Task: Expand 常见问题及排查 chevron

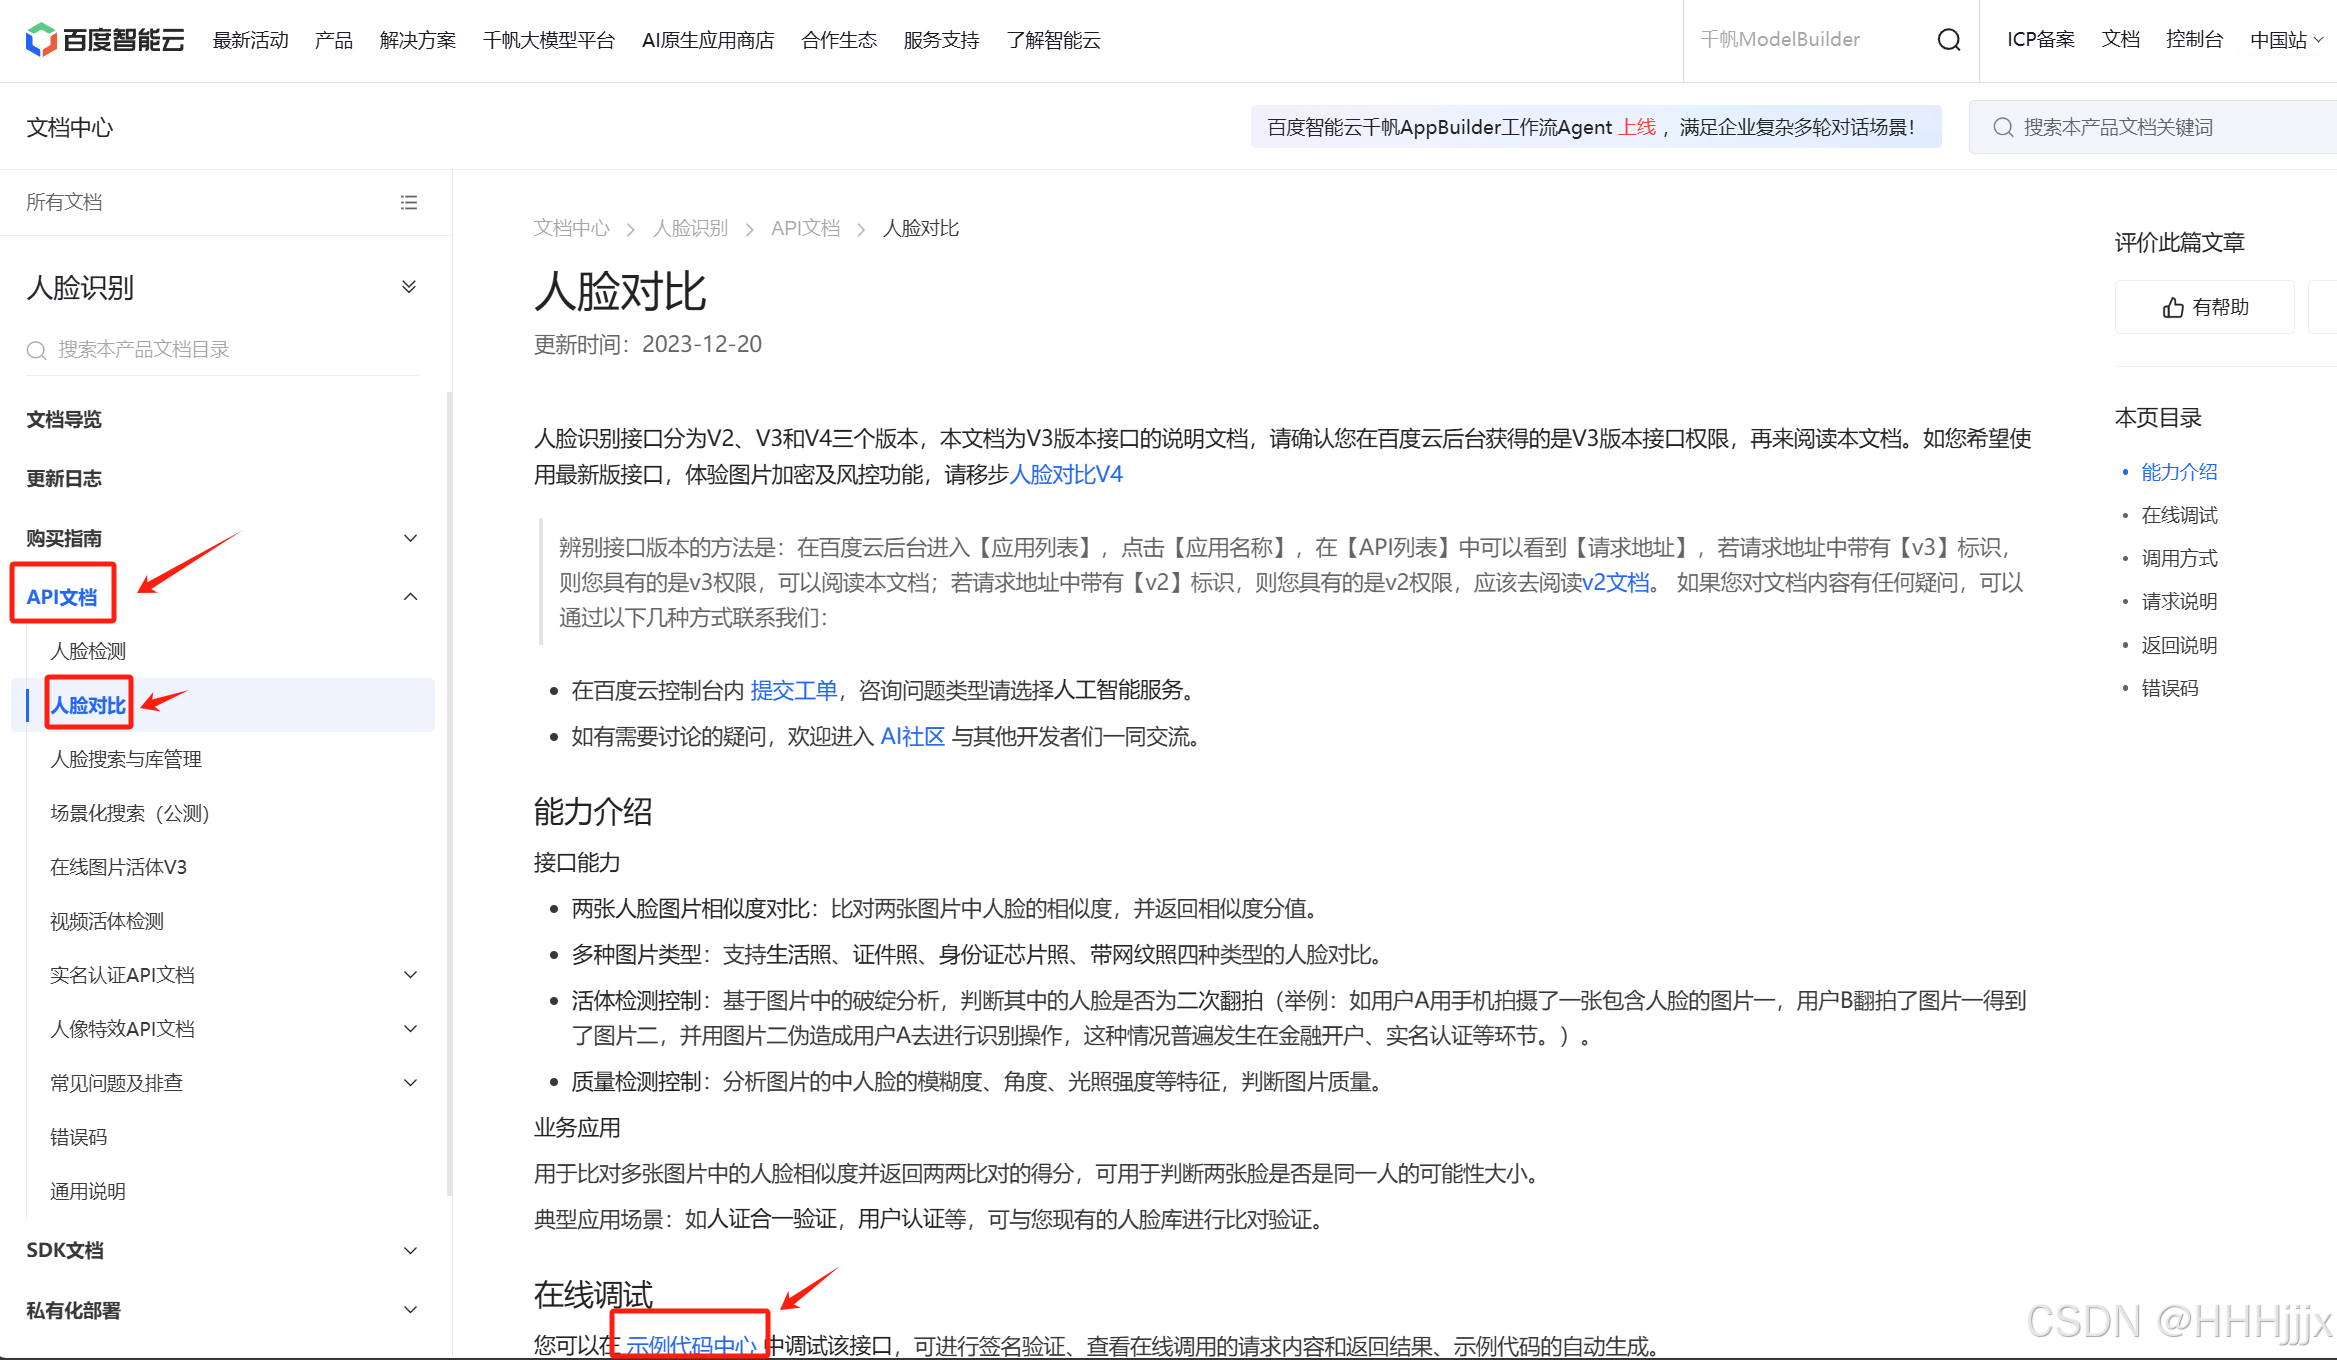Action: click(x=410, y=1083)
